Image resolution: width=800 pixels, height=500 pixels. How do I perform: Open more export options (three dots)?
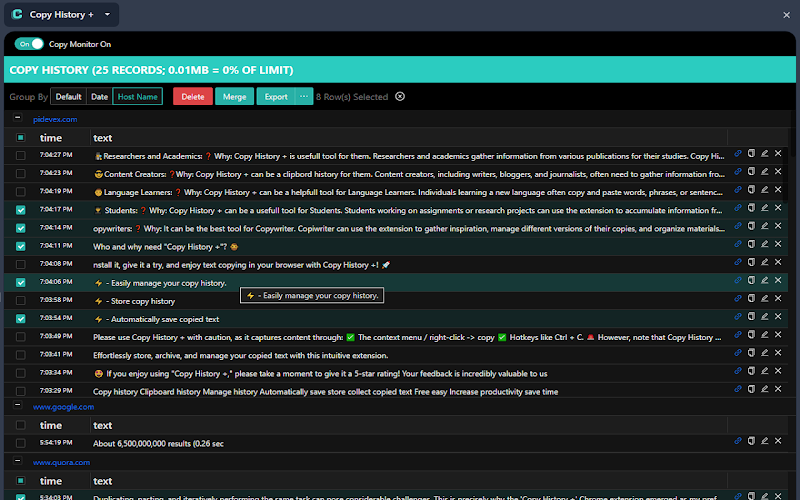tap(304, 96)
